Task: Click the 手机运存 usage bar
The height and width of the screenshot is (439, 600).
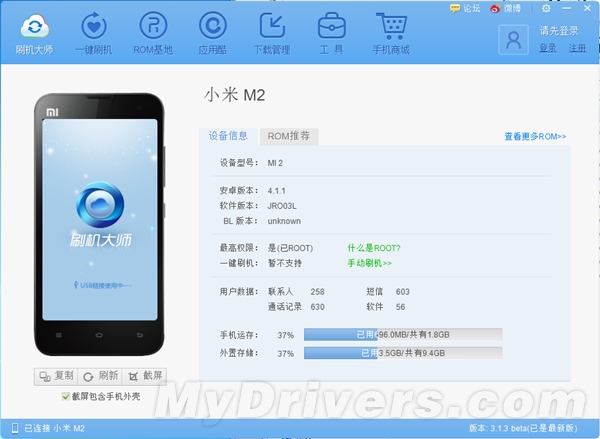Action: click(403, 335)
